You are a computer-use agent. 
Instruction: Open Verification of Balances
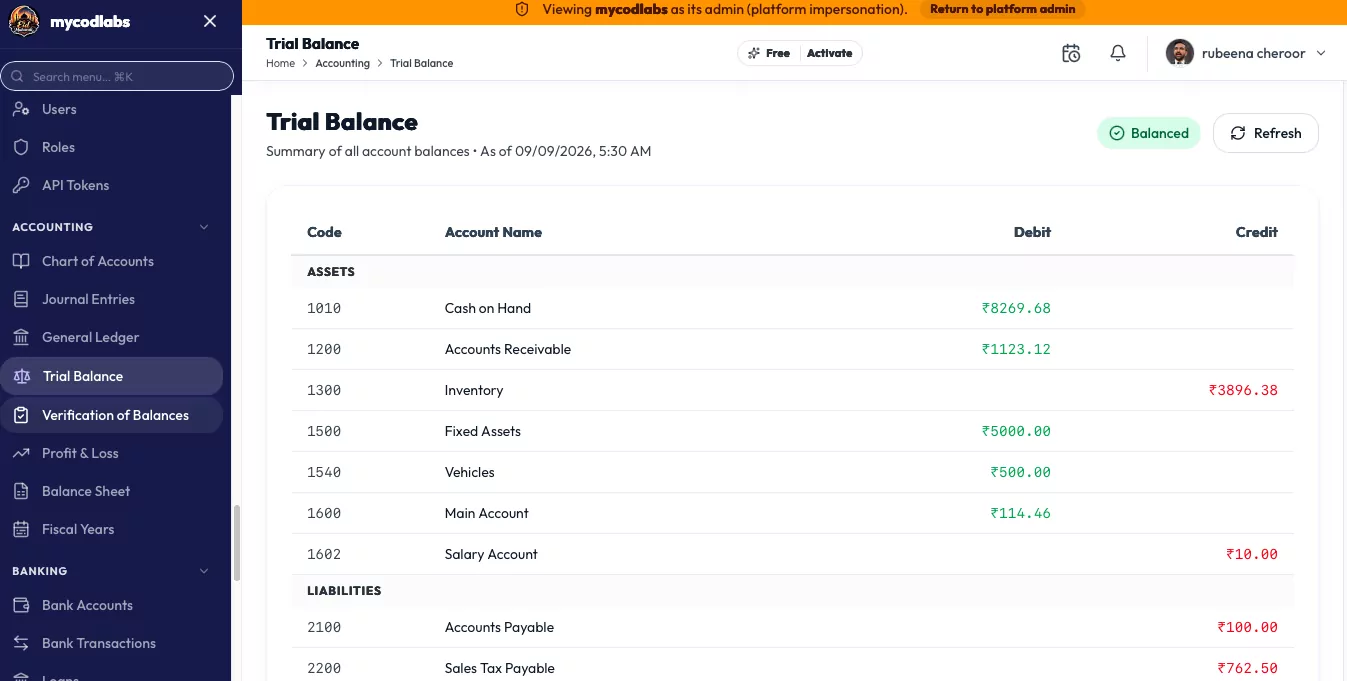pos(112,415)
